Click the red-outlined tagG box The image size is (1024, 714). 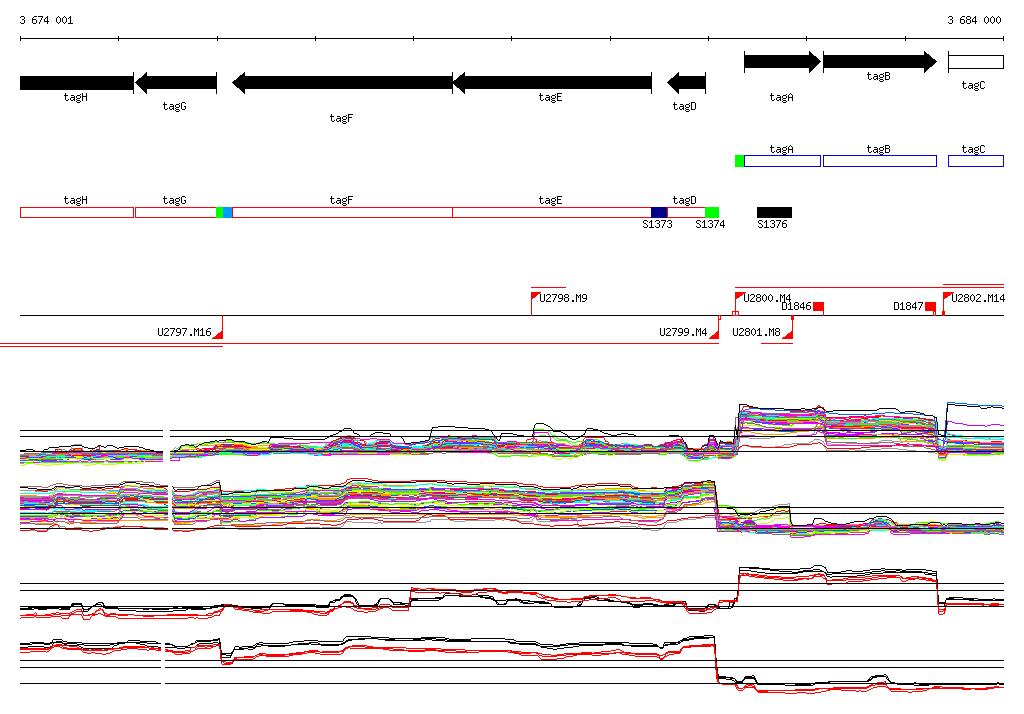[x=176, y=212]
